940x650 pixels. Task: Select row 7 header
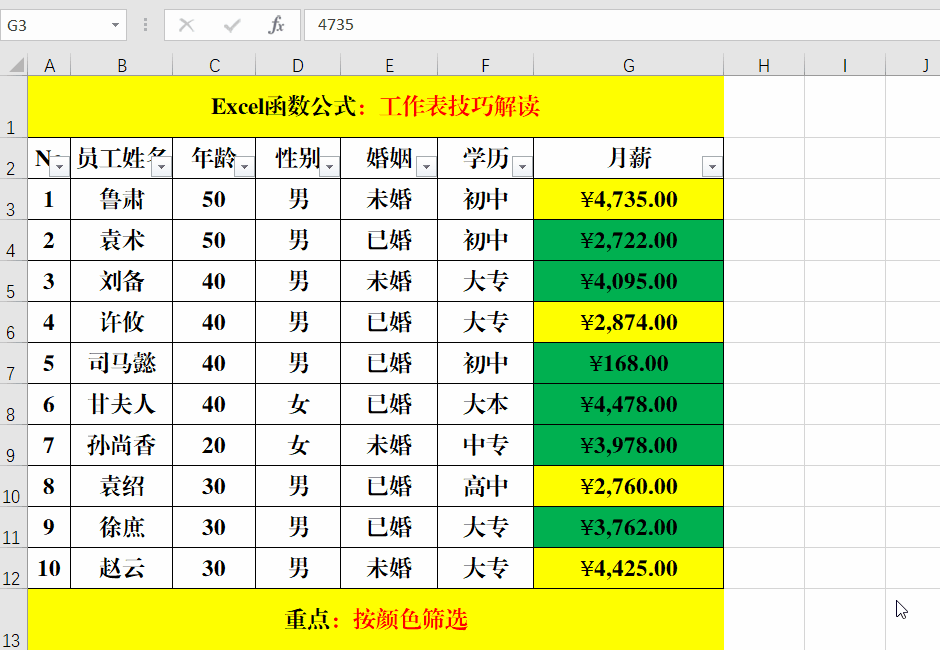[x=13, y=363]
